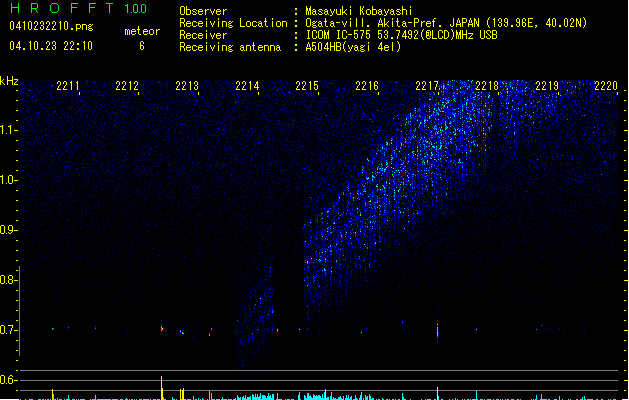Image resolution: width=629 pixels, height=400 pixels.
Task: Click the 0.7 kHz frequency axis label
Action: click(8, 330)
